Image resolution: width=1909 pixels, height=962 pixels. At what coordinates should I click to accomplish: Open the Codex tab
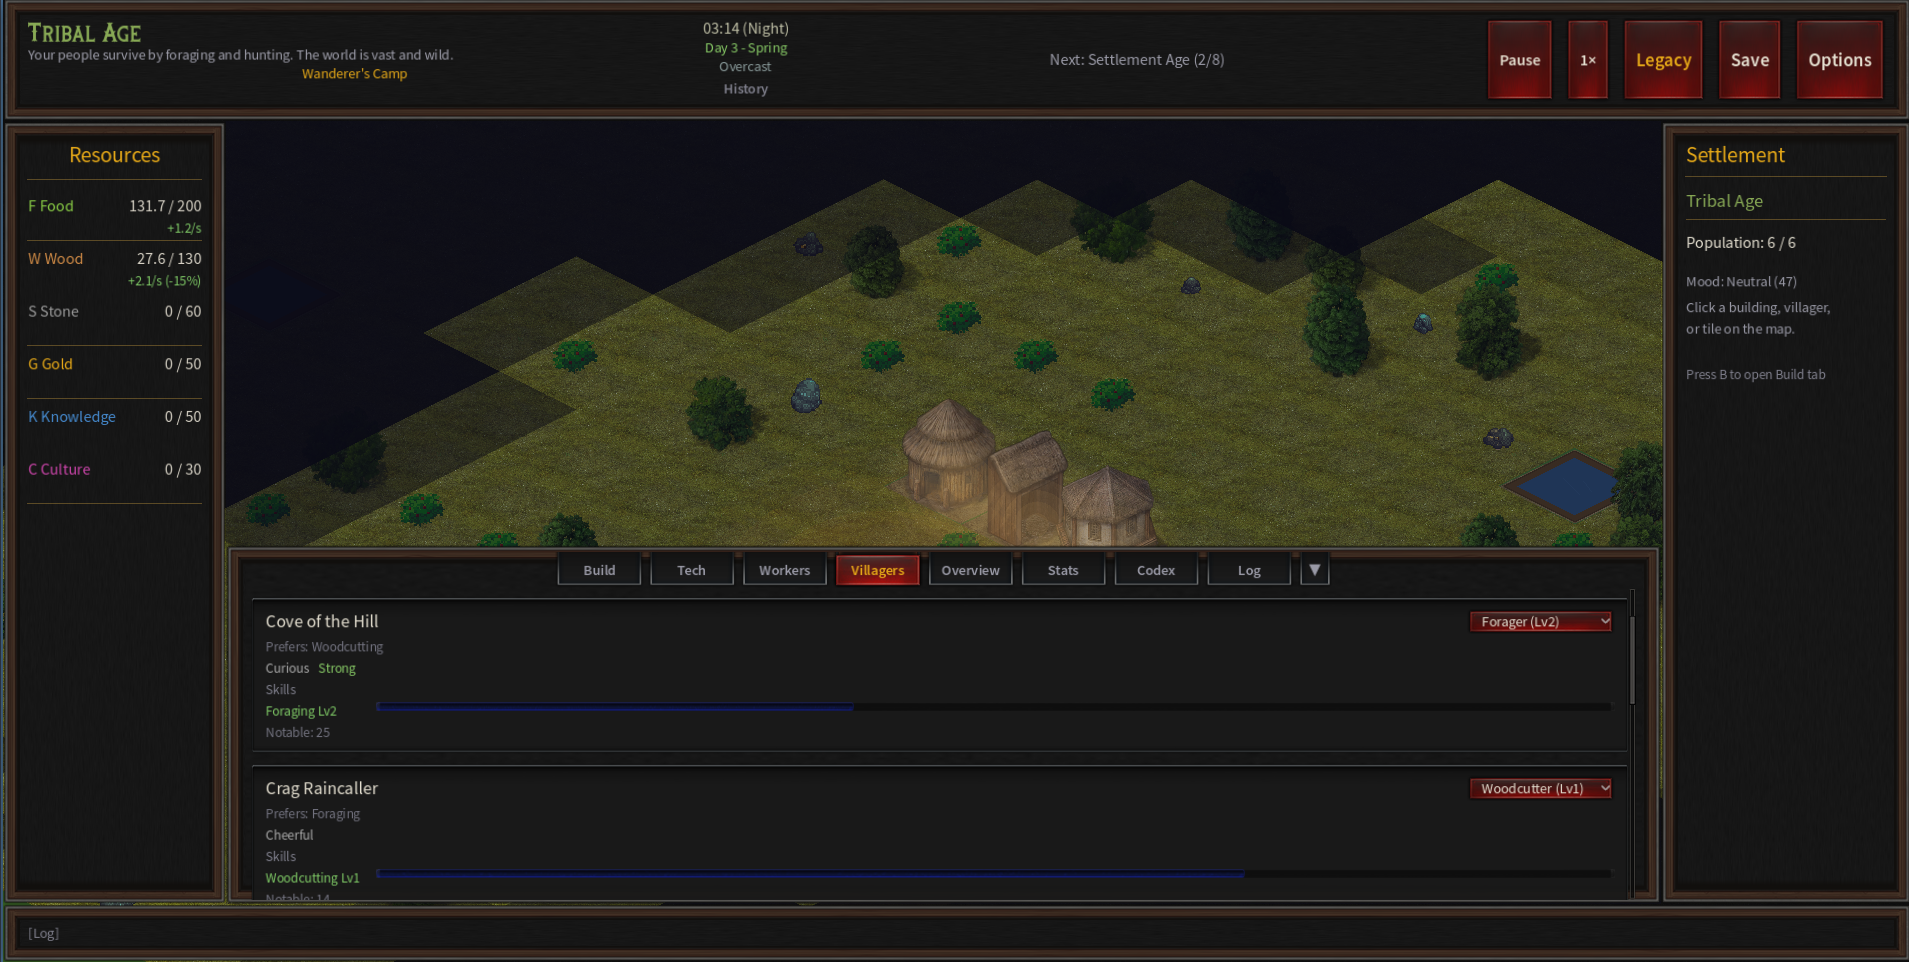pos(1156,570)
